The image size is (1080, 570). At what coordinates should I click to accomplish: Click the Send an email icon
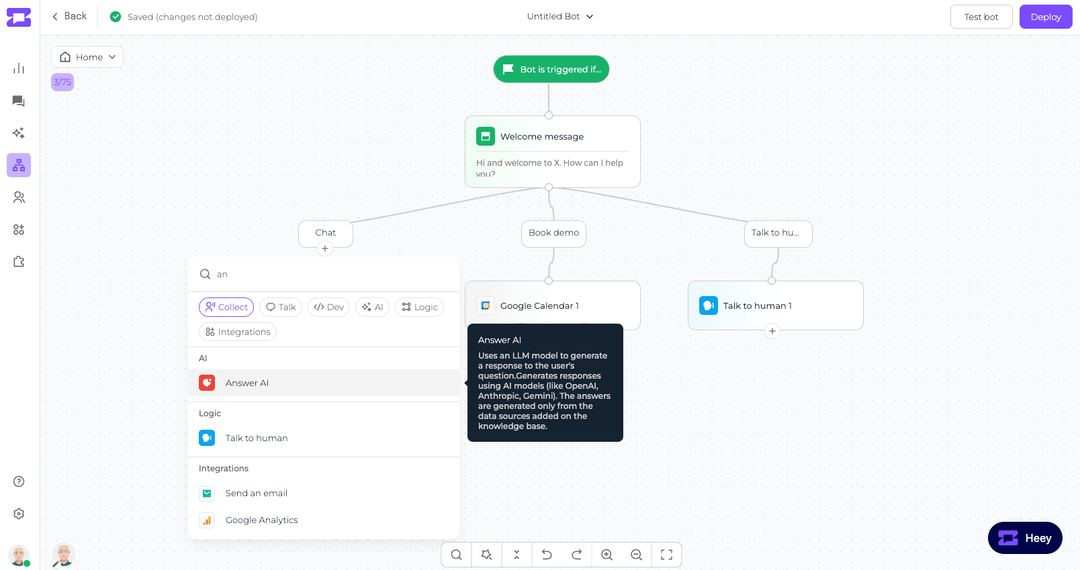207,493
